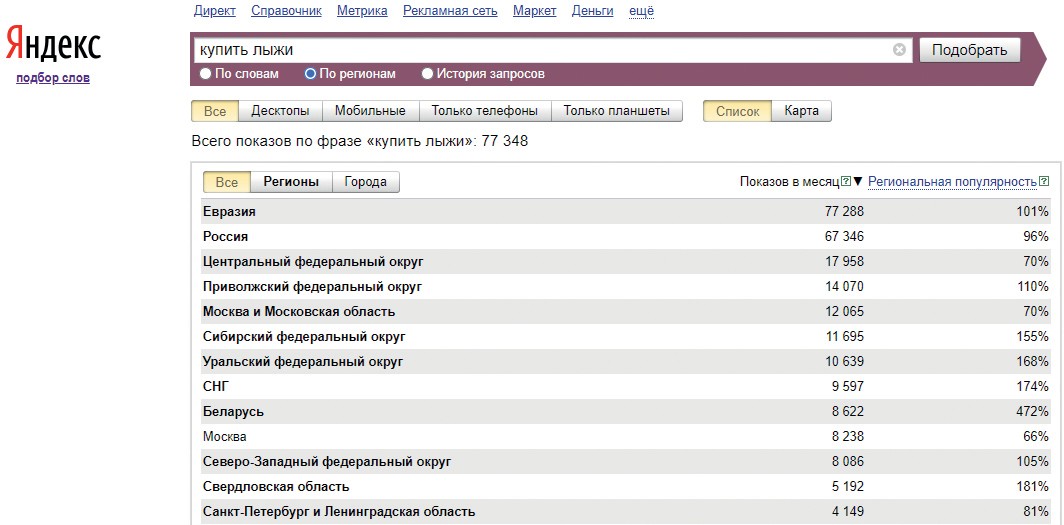Switch to the 'Десктопы' device tab
This screenshot has width=1064, height=525.
pos(280,111)
